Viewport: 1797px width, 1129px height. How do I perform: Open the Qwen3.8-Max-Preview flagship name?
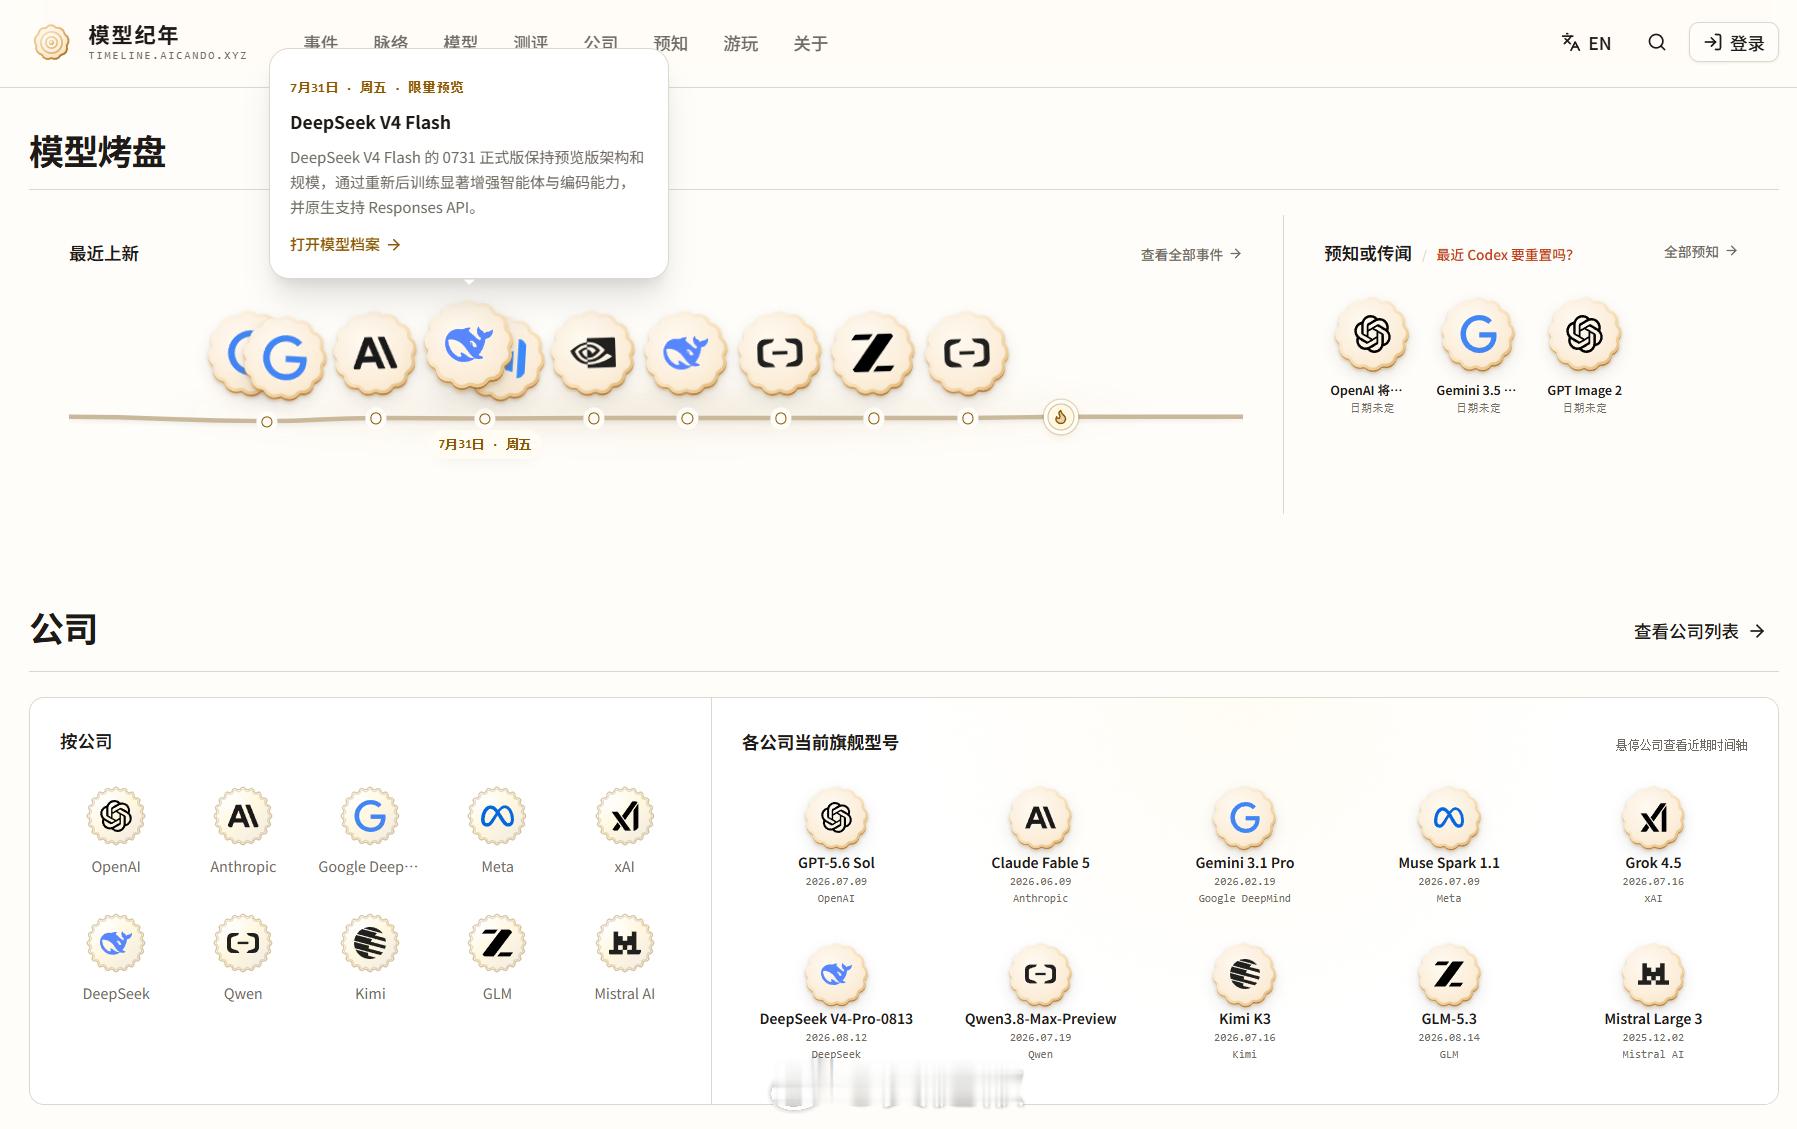point(1040,1019)
